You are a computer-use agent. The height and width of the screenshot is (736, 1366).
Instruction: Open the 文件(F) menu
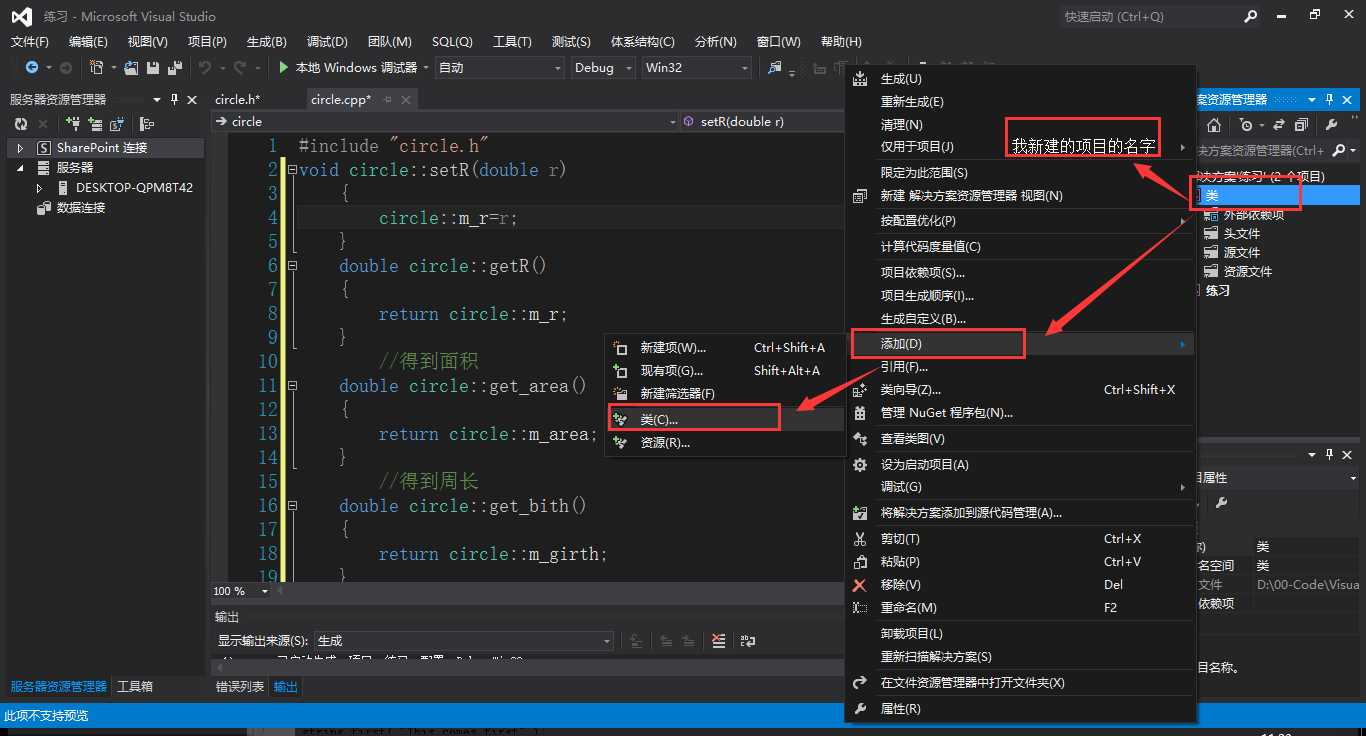(x=30, y=42)
